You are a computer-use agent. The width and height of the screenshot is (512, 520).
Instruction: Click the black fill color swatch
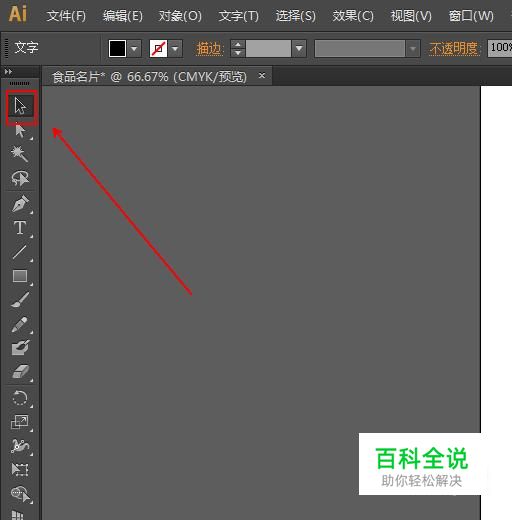117,49
